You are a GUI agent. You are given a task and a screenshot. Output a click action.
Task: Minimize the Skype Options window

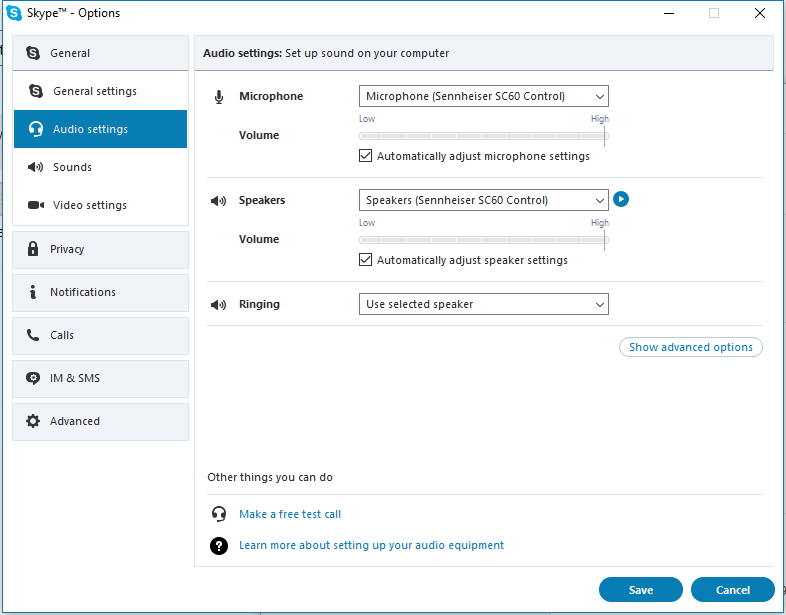(669, 13)
